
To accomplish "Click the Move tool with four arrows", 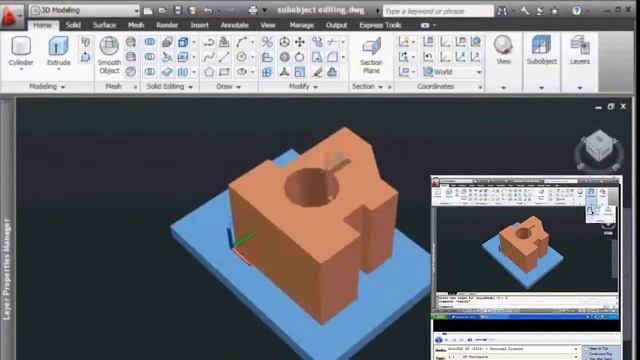I will 300,42.
